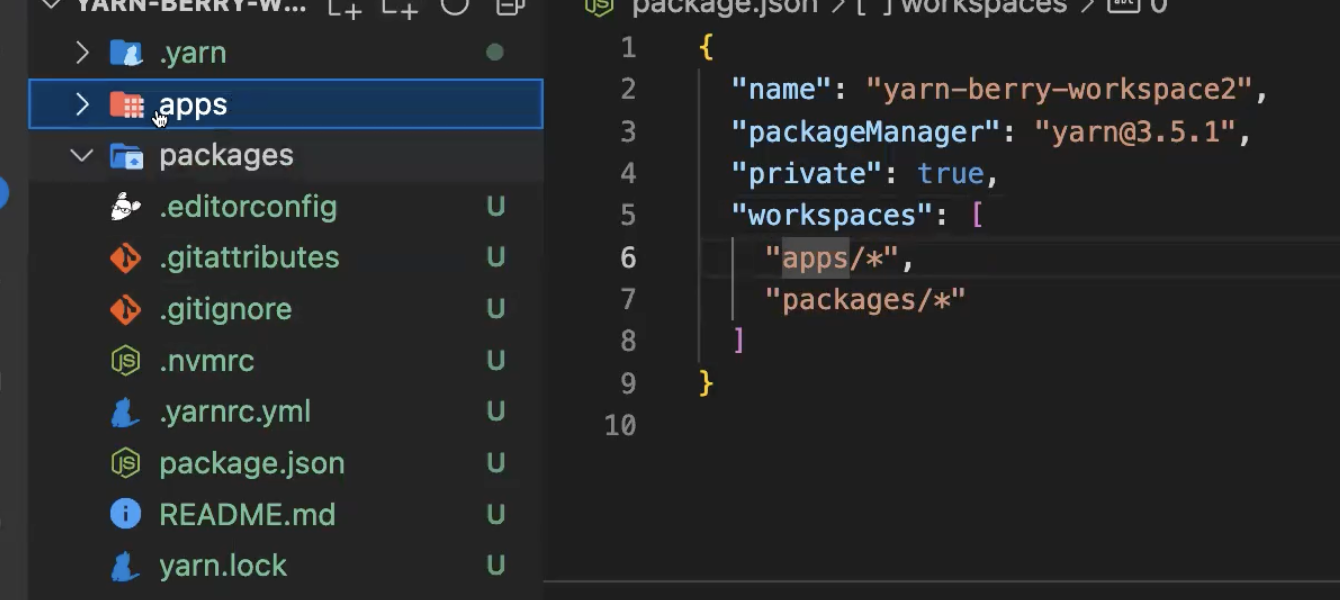Viewport: 1340px width, 600px height.
Task: Click line number 1 in gutter
Action: 628,47
